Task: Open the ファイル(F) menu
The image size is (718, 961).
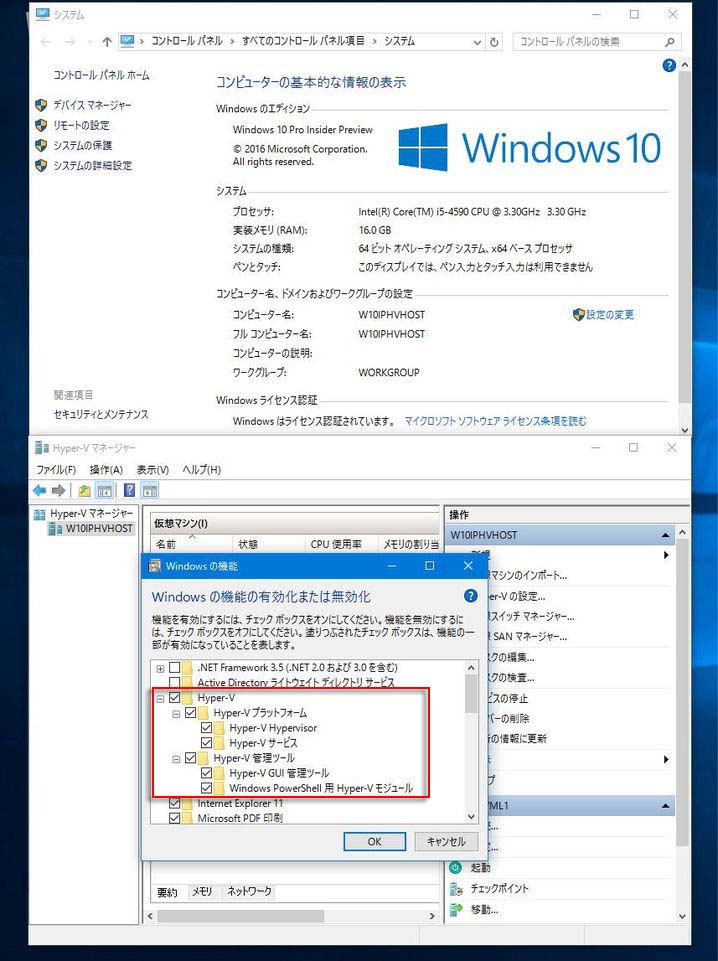Action: (x=56, y=469)
